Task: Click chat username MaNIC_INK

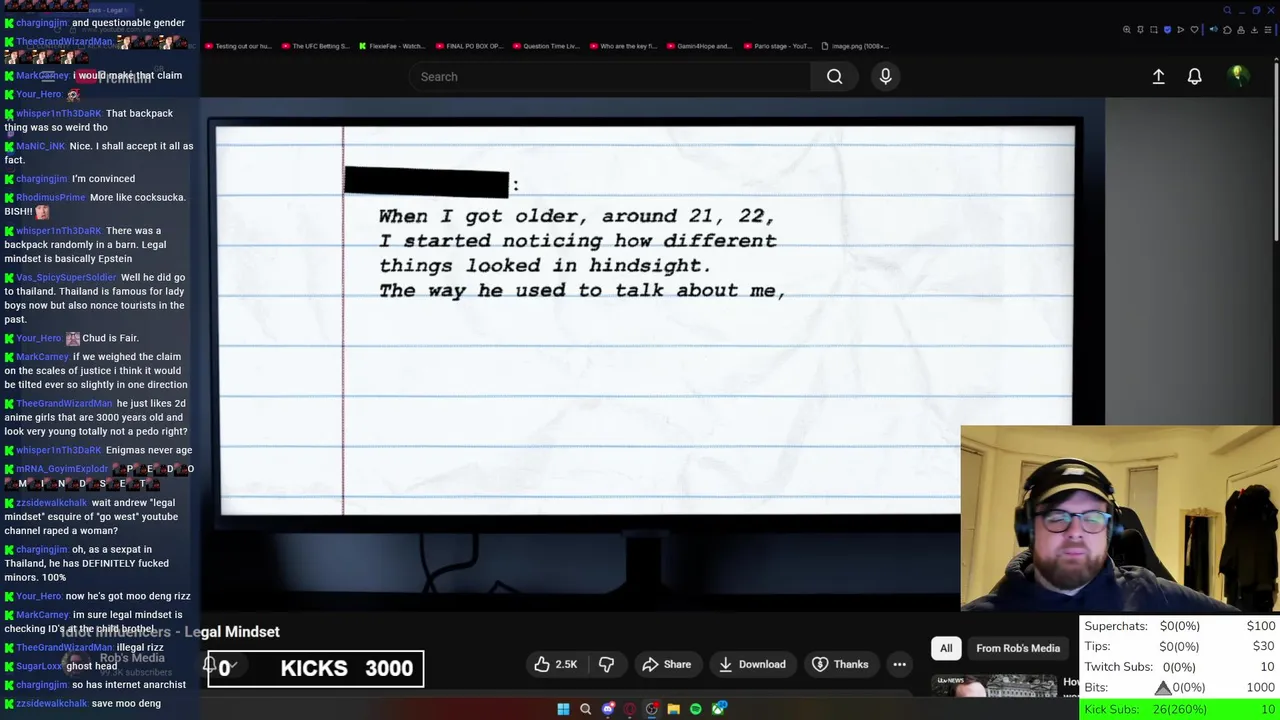Action: [40, 146]
